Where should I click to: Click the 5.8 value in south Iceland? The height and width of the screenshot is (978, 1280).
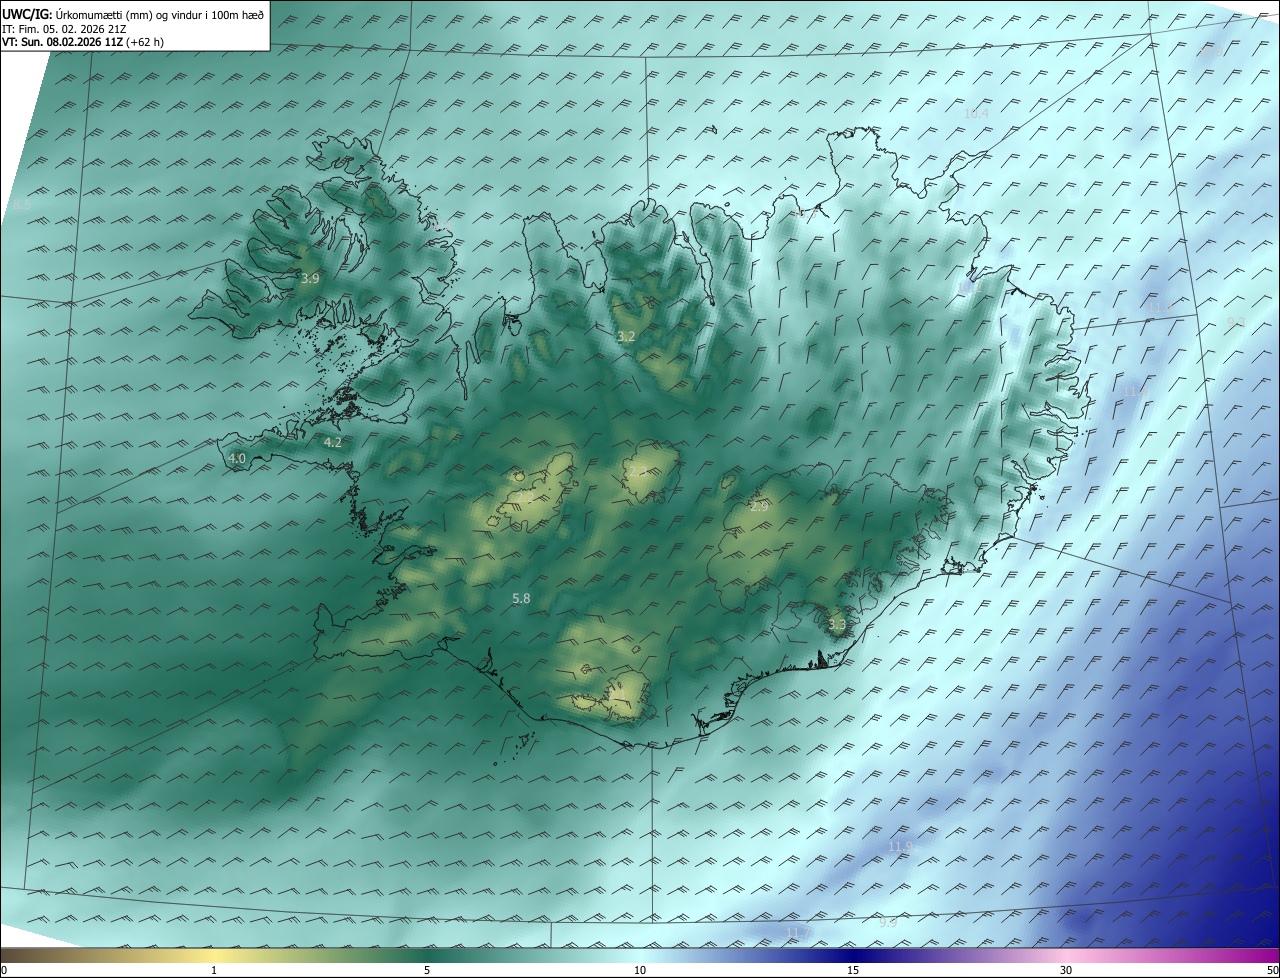521,598
